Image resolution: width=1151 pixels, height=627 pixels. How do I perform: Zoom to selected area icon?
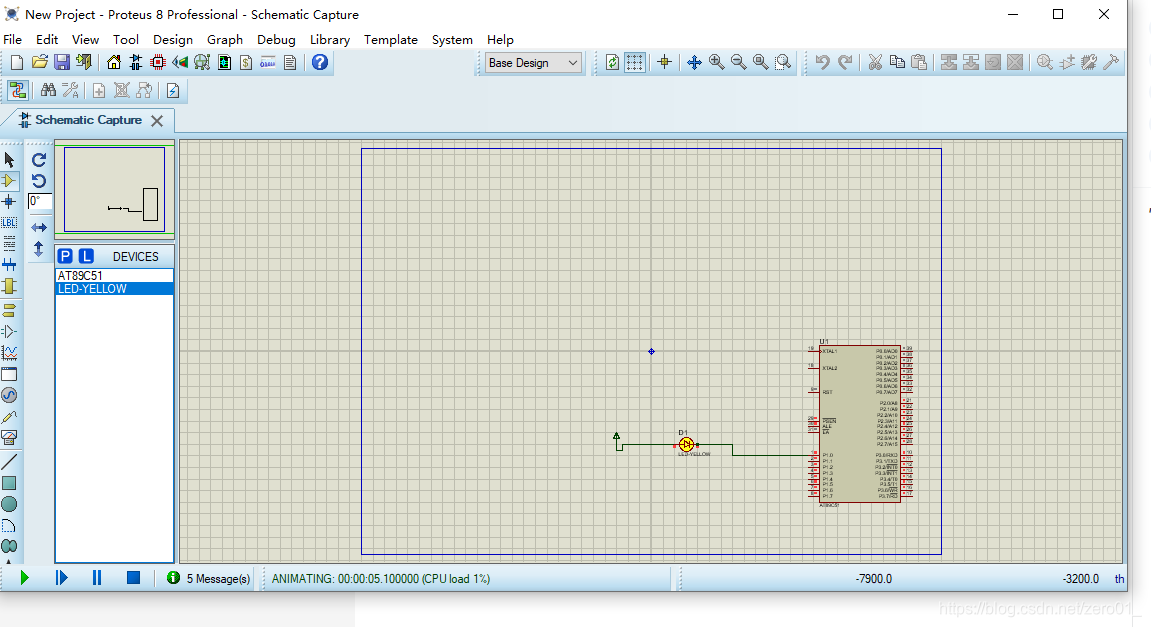[x=783, y=62]
